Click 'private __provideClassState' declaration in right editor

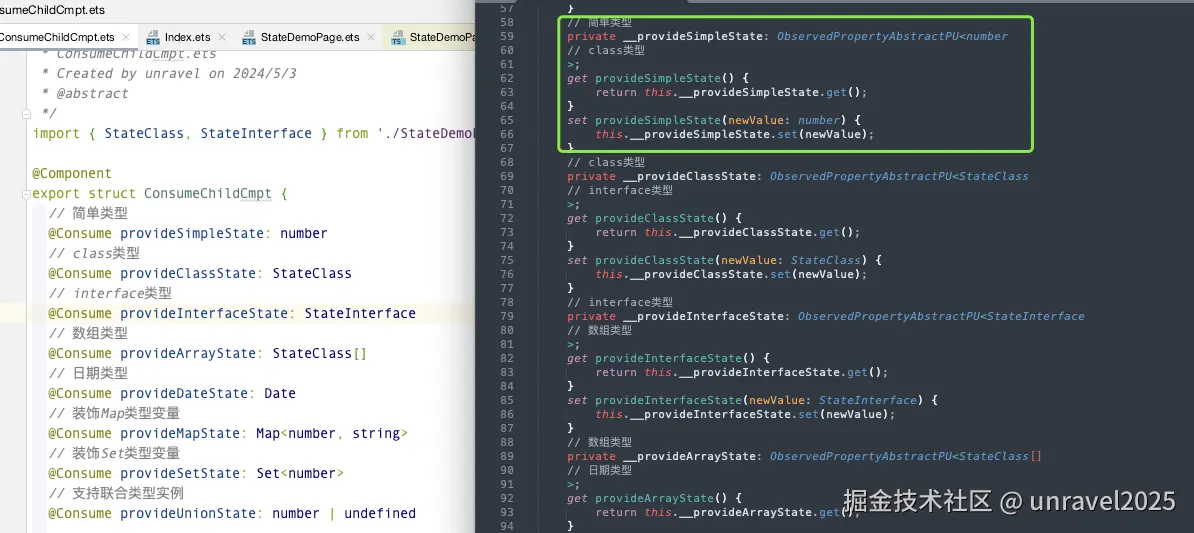point(797,177)
